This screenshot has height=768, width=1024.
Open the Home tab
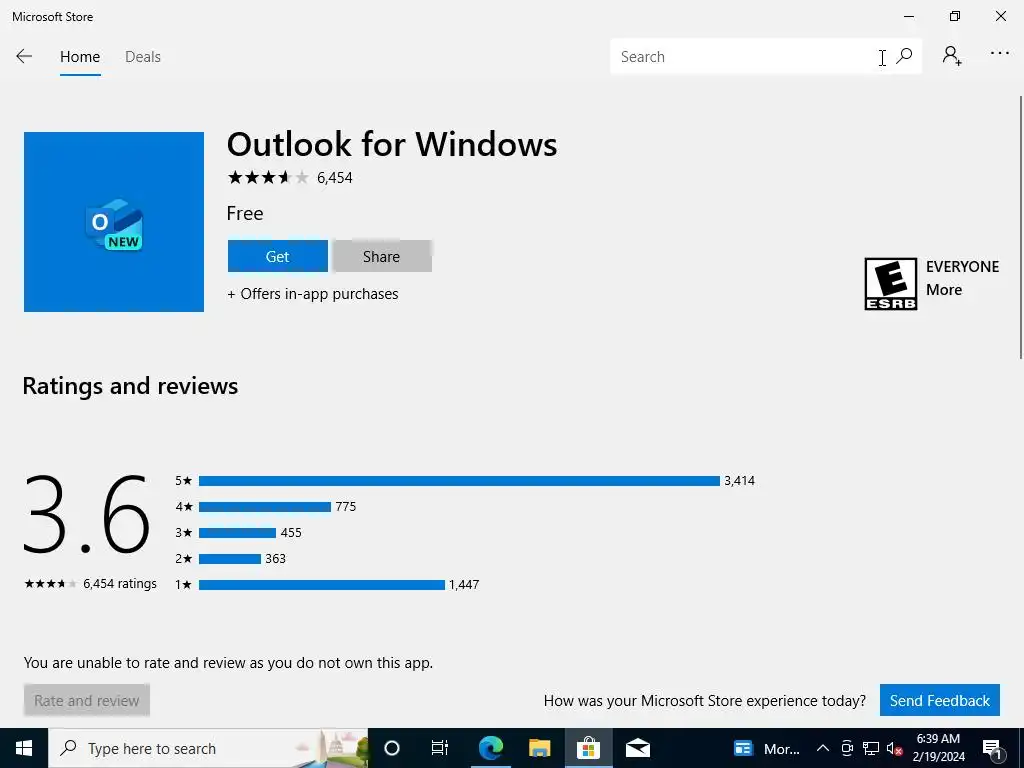pyautogui.click(x=80, y=57)
